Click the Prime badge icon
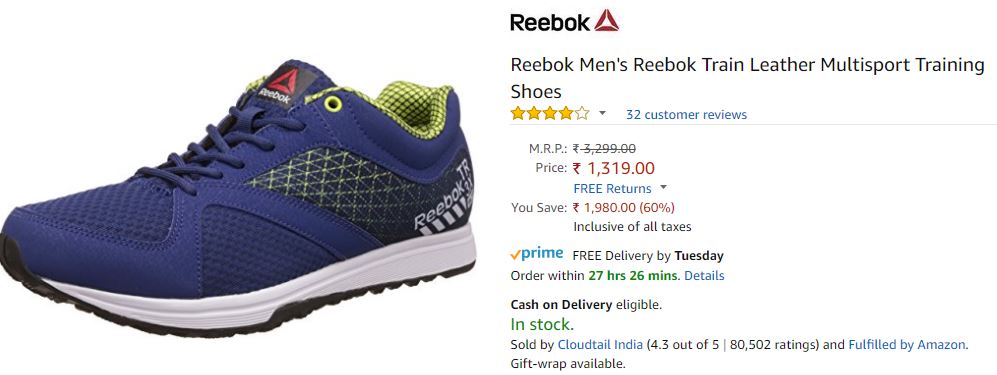The width and height of the screenshot is (997, 375). (537, 254)
